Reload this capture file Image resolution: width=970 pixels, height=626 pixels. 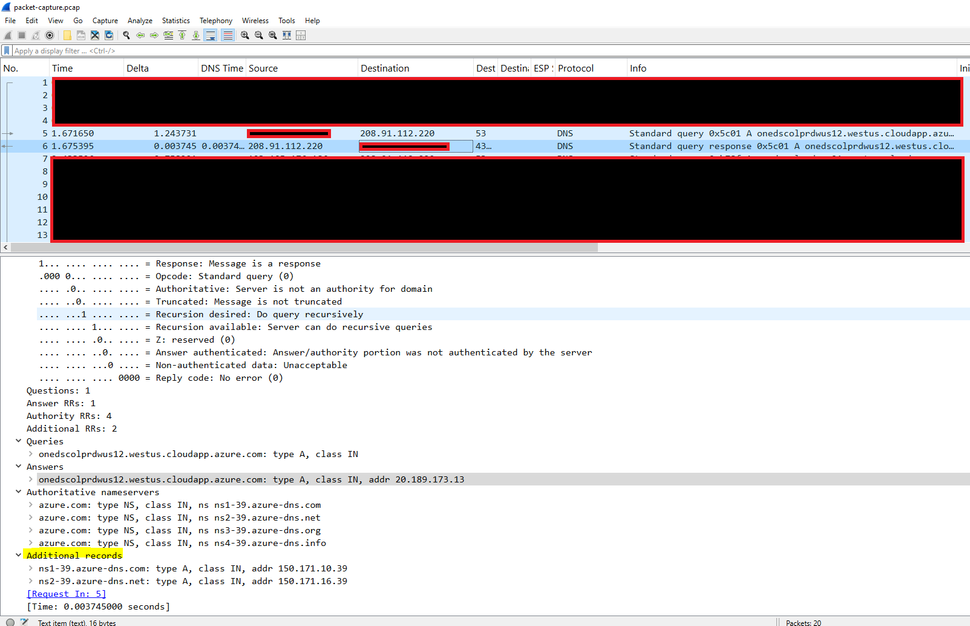click(x=109, y=35)
